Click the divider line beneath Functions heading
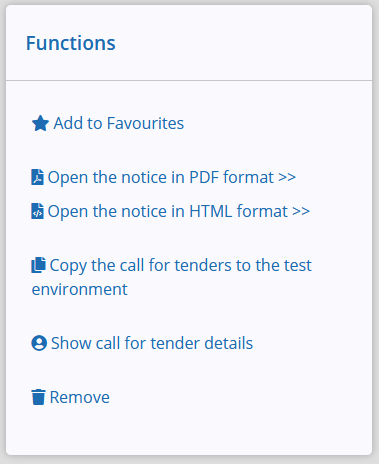The height and width of the screenshot is (464, 379). [189, 80]
